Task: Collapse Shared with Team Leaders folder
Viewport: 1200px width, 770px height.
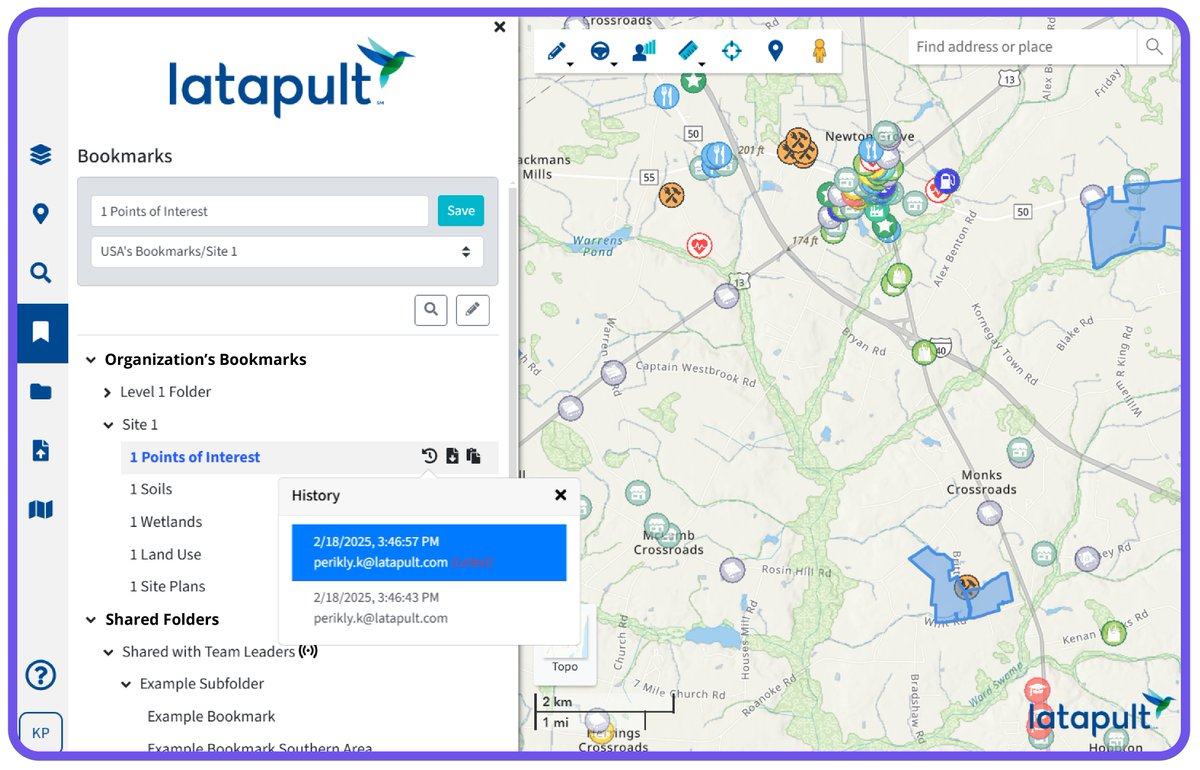Action: tap(108, 652)
